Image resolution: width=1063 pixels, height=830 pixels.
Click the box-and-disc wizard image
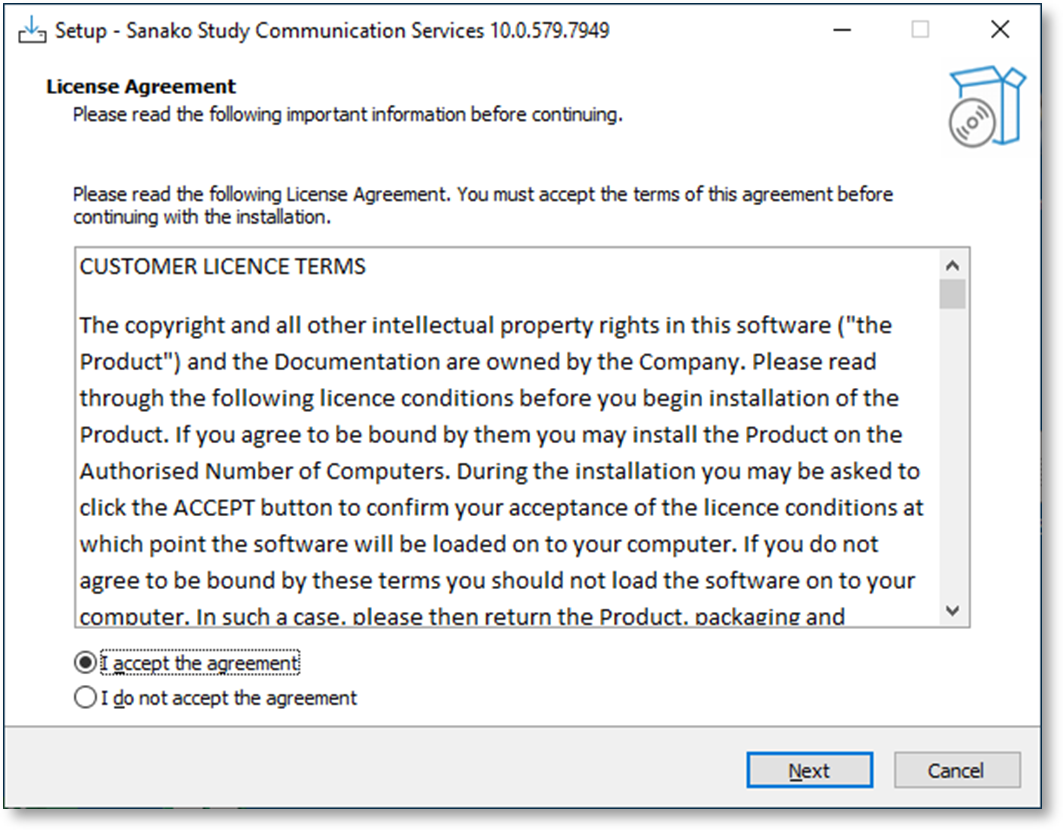coord(987,108)
